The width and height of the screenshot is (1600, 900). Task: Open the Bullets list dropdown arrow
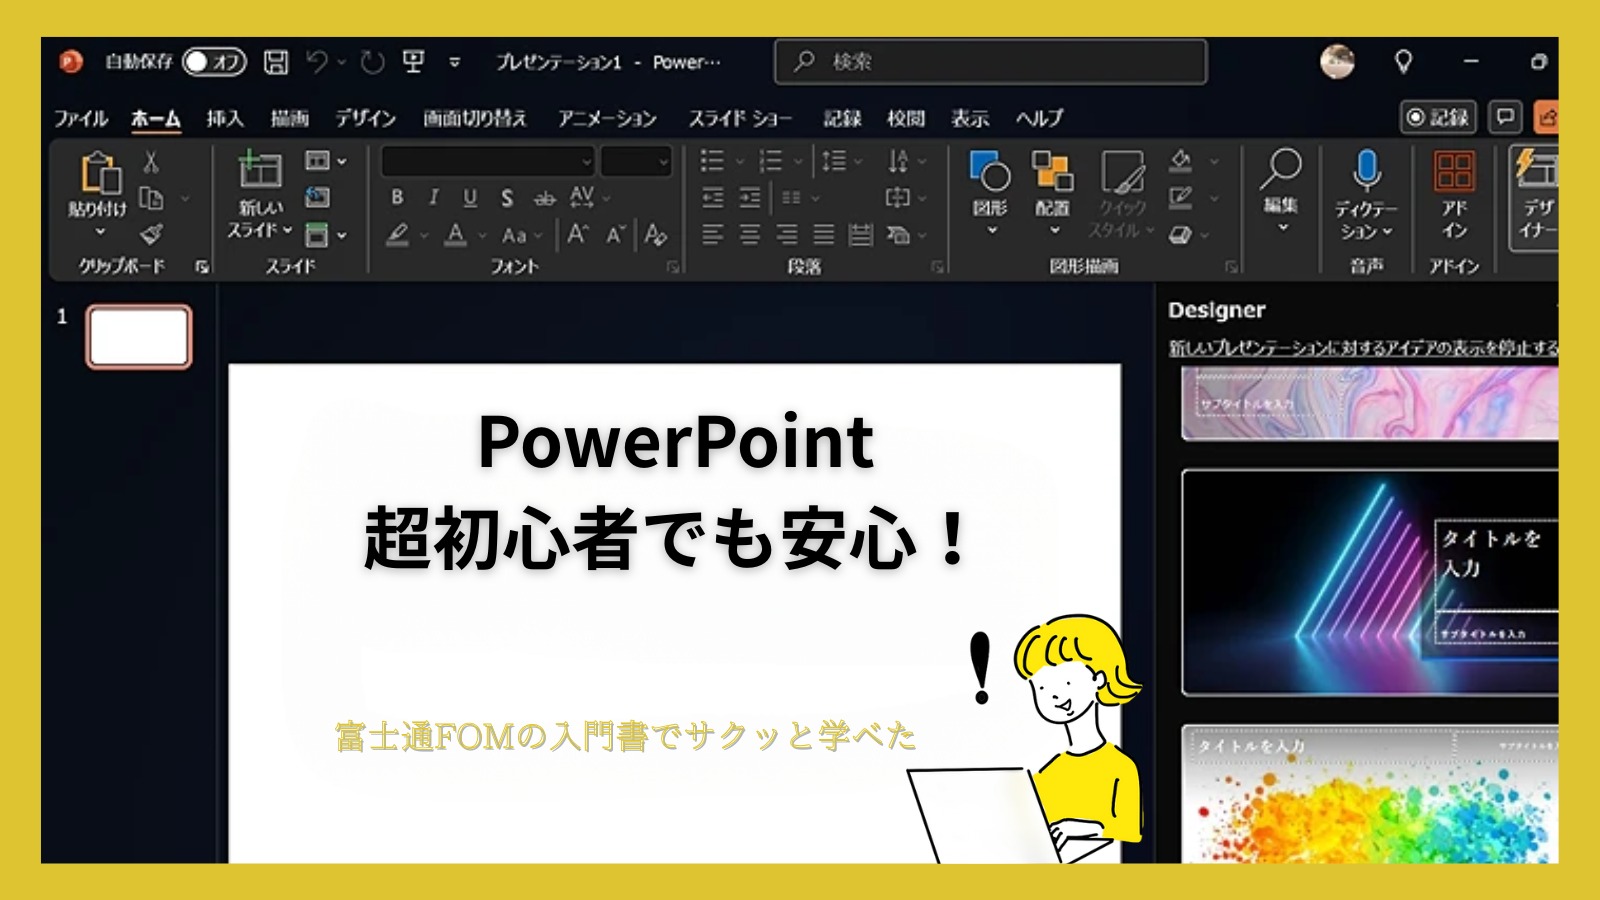[x=740, y=161]
